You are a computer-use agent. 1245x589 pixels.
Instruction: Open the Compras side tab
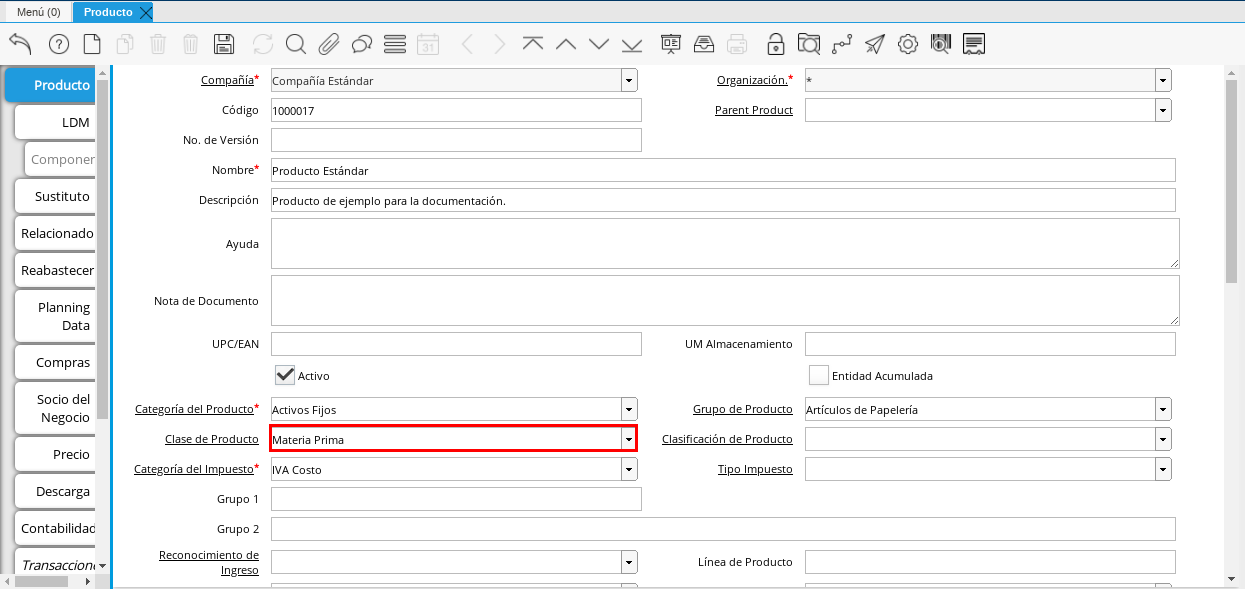coord(62,362)
